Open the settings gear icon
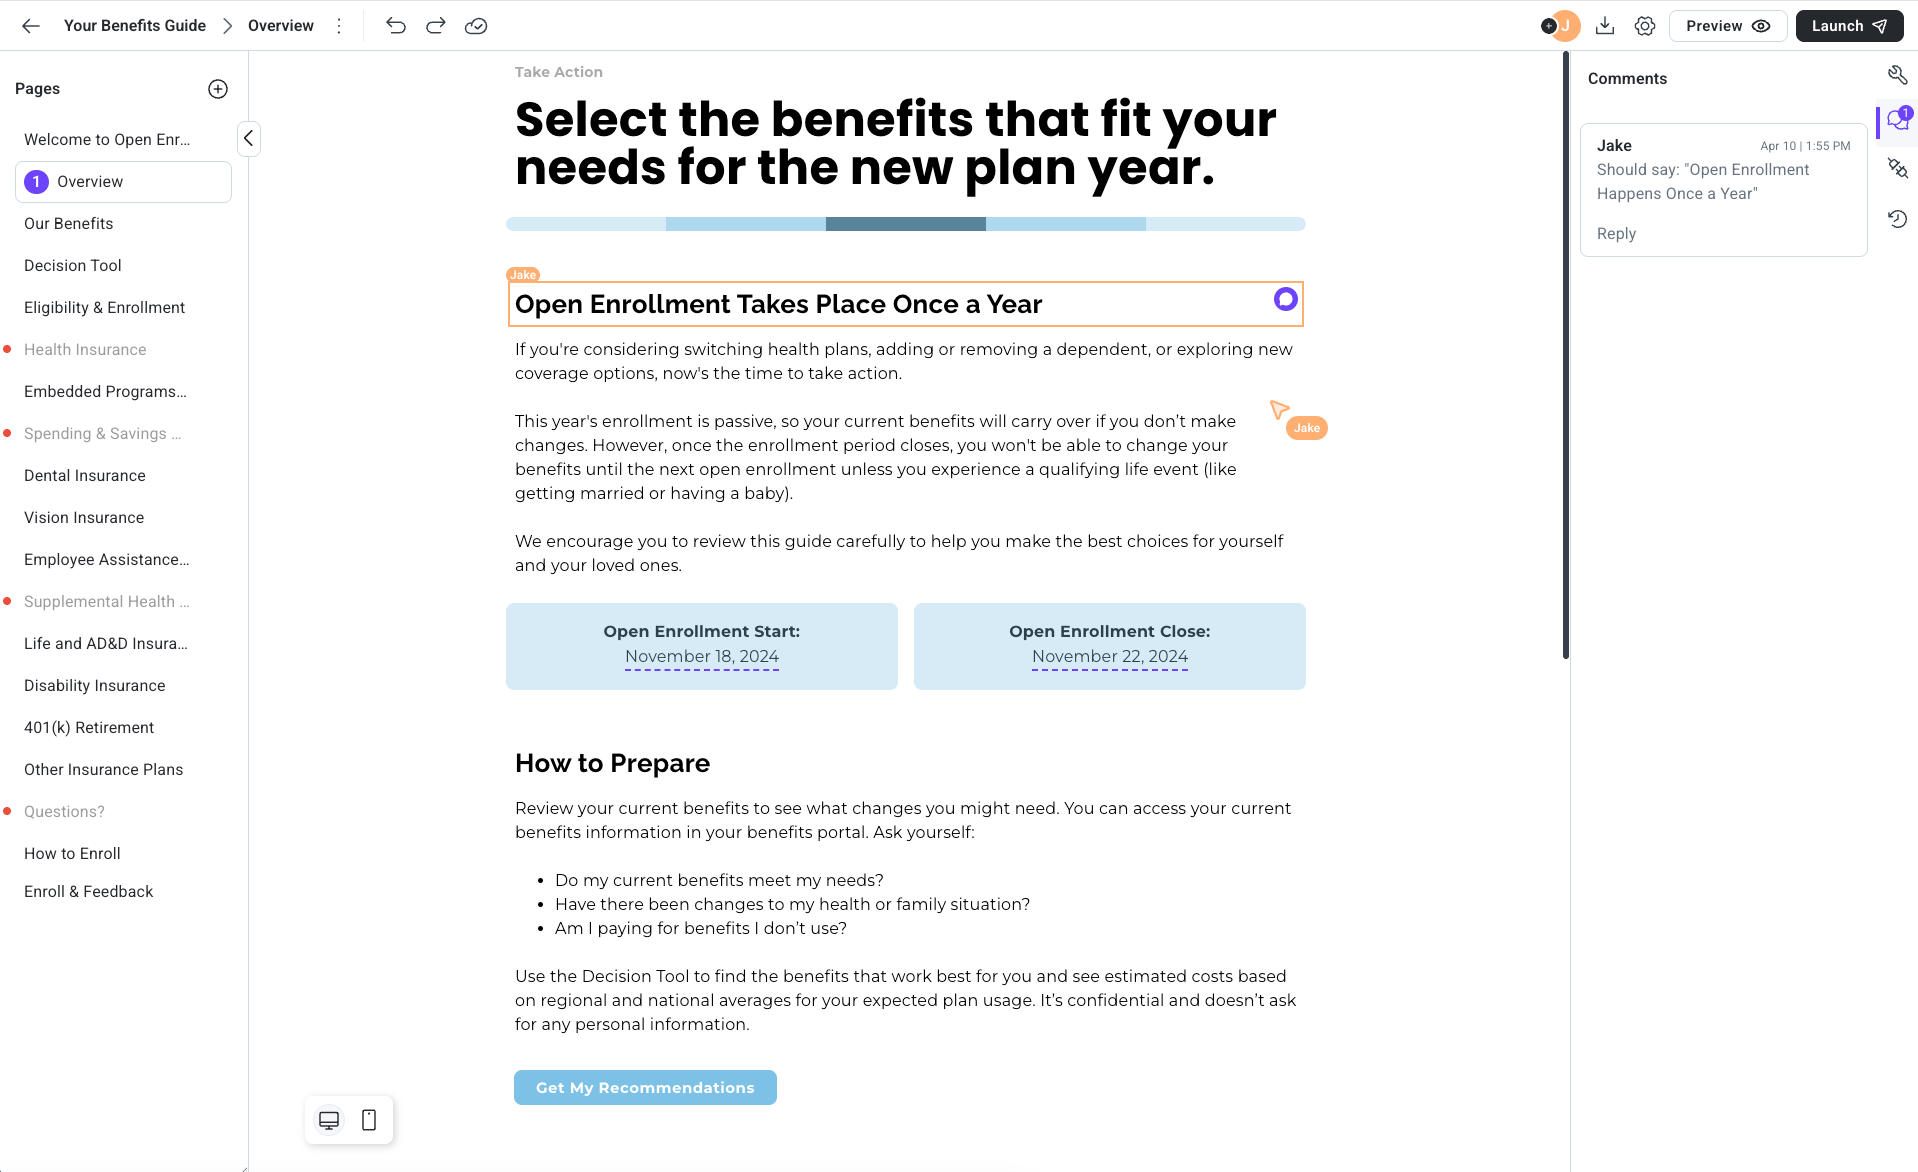The height and width of the screenshot is (1172, 1918). pos(1645,26)
